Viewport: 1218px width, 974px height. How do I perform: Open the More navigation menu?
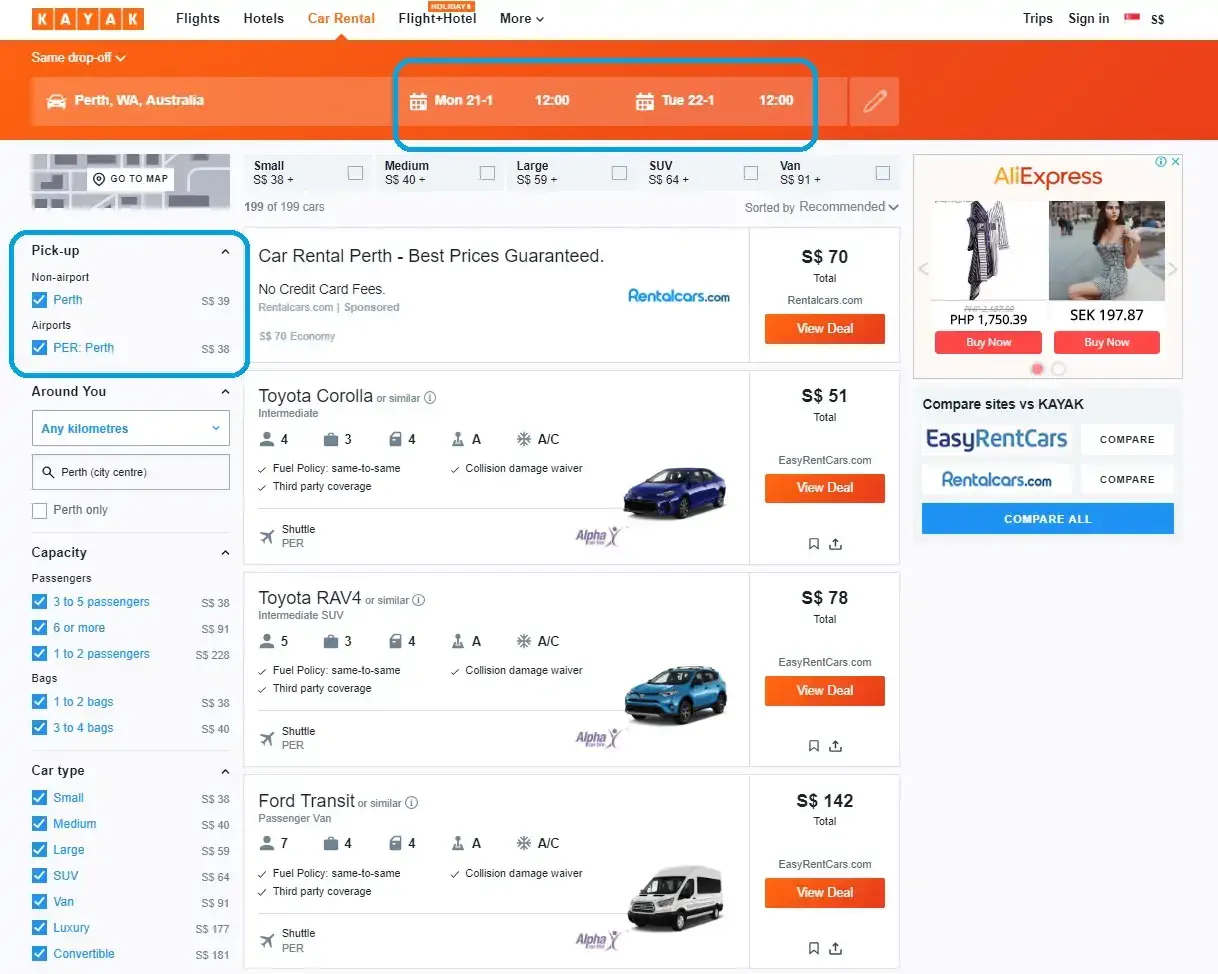pos(522,18)
